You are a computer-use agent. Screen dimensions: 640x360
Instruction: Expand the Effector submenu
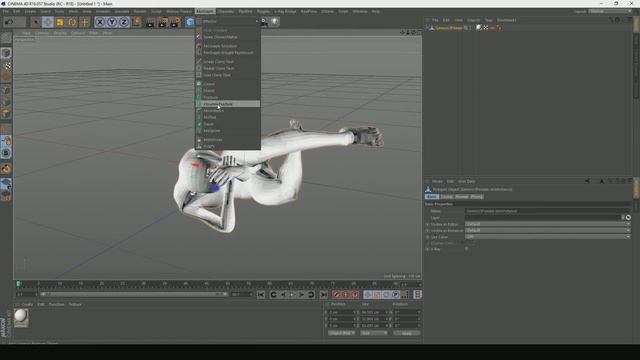[x=228, y=21]
